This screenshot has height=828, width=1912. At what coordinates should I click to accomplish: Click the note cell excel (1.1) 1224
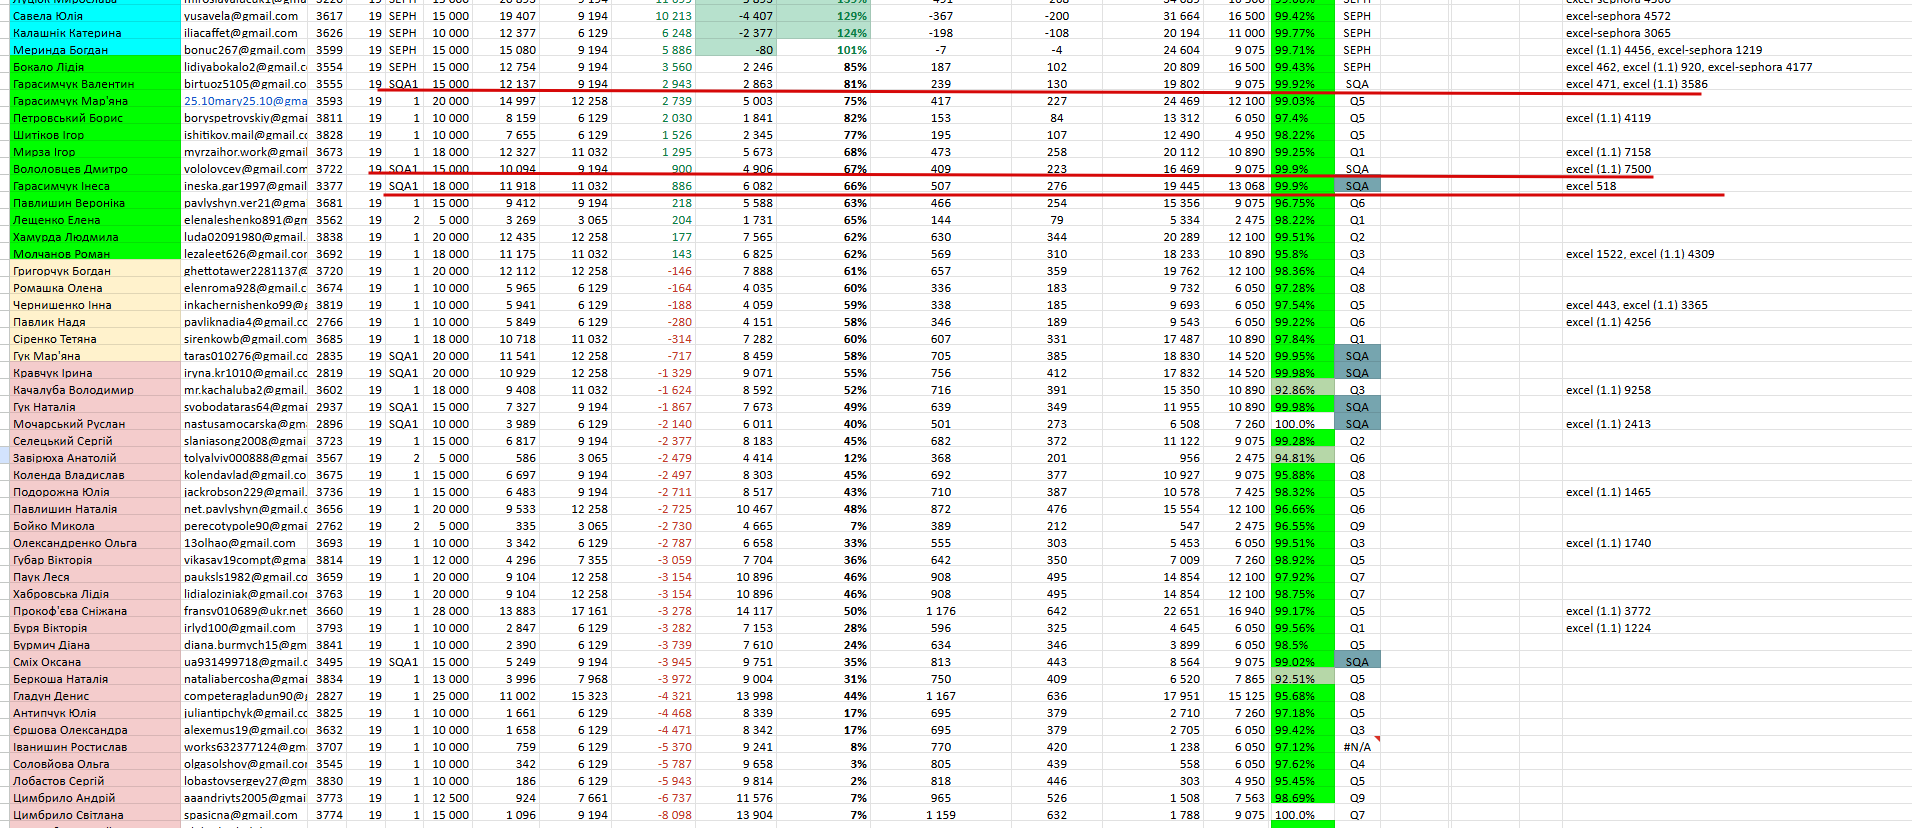click(1608, 628)
